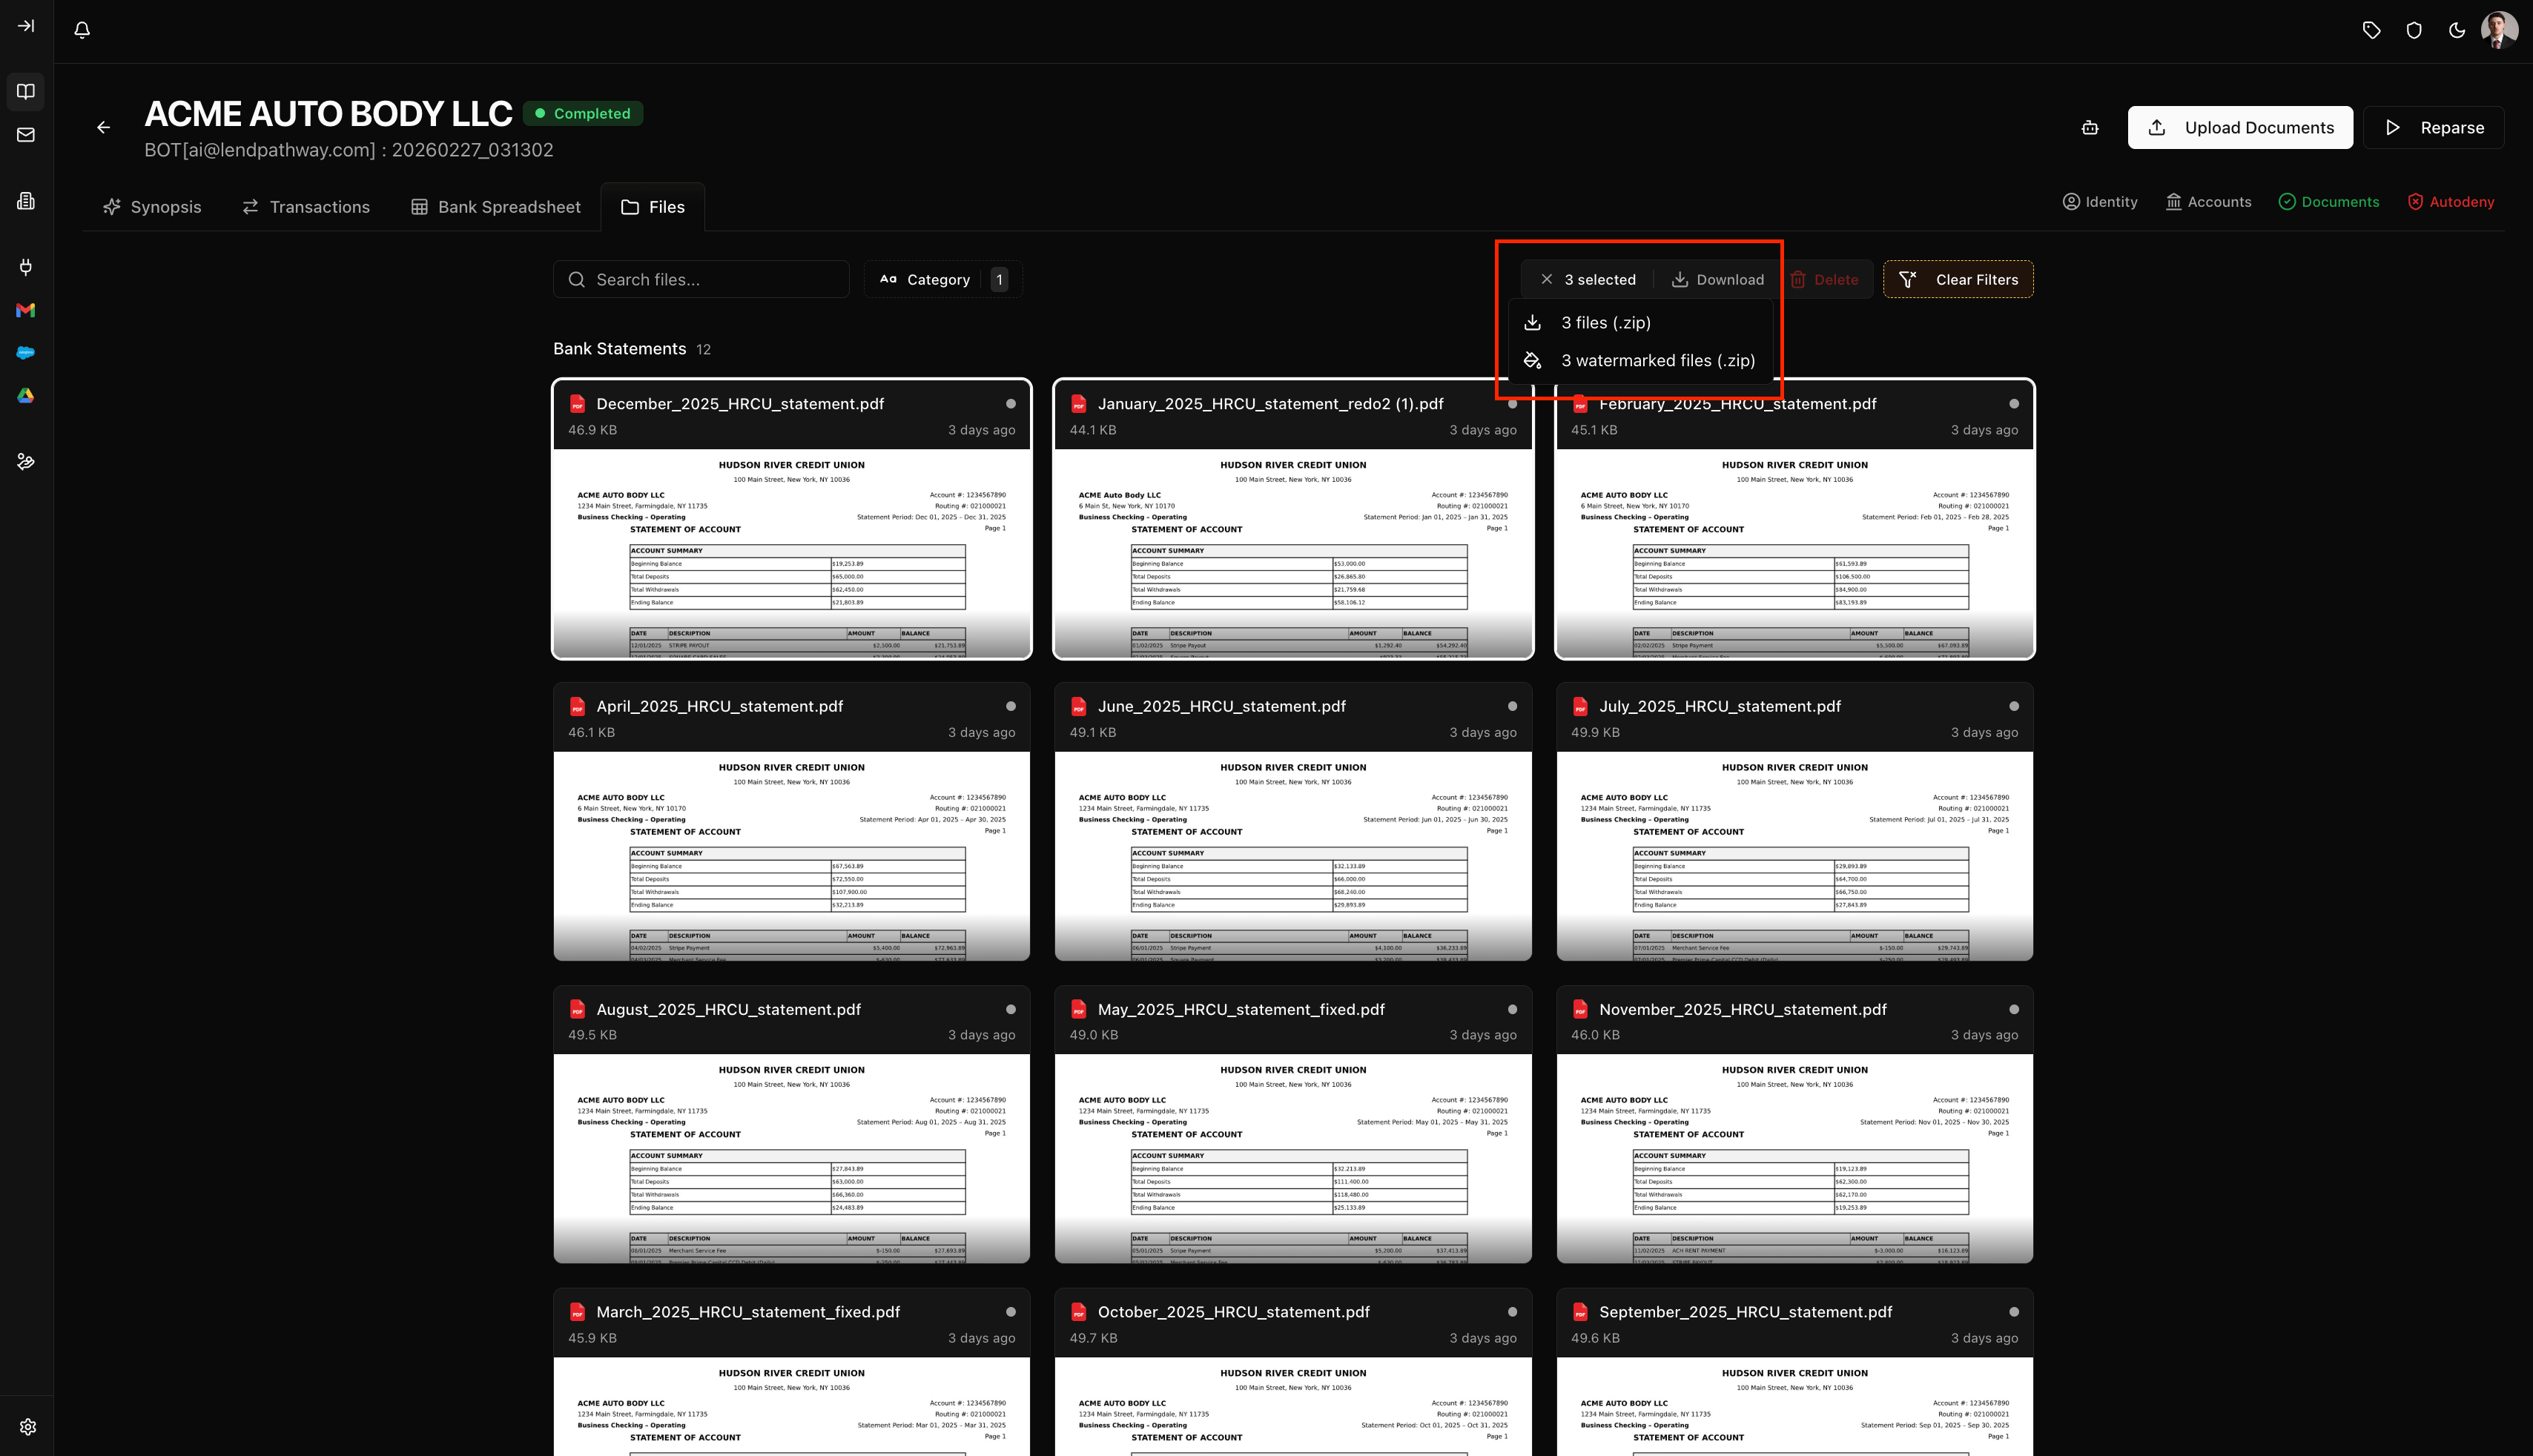Click the bot icon left of Upload Documents

(2090, 128)
